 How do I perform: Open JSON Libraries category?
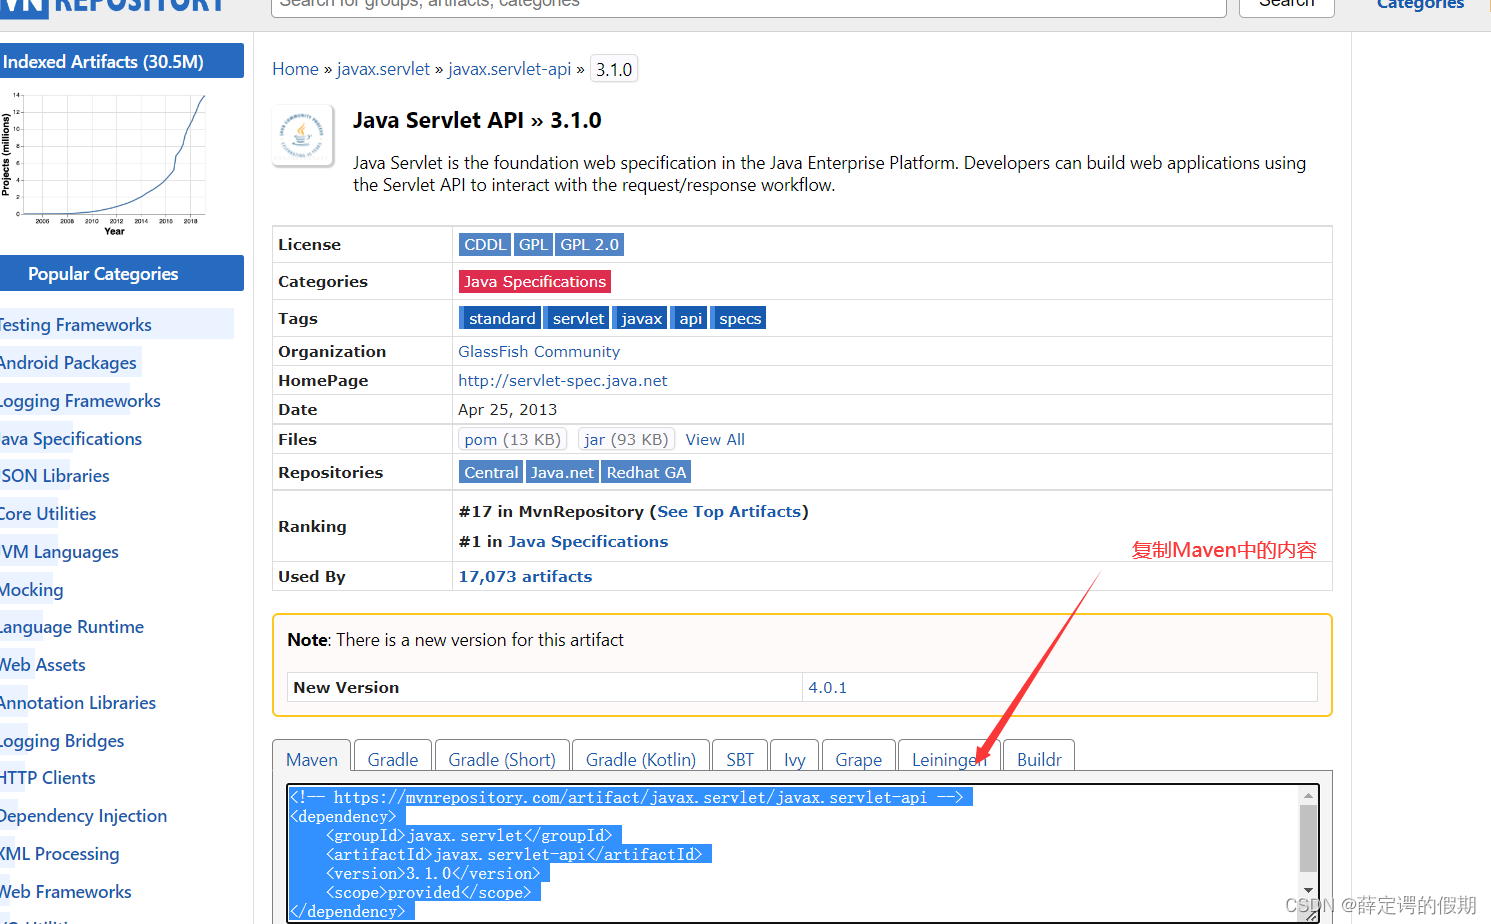coord(55,476)
